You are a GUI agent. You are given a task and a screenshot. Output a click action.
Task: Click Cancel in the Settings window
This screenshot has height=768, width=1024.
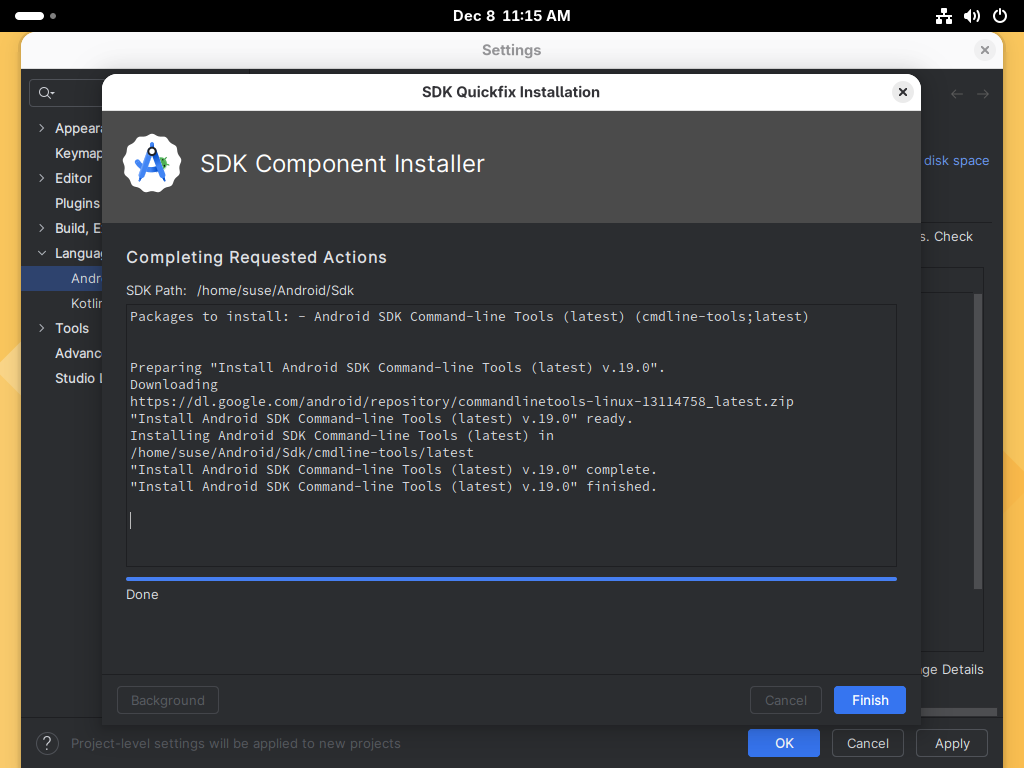click(x=867, y=743)
